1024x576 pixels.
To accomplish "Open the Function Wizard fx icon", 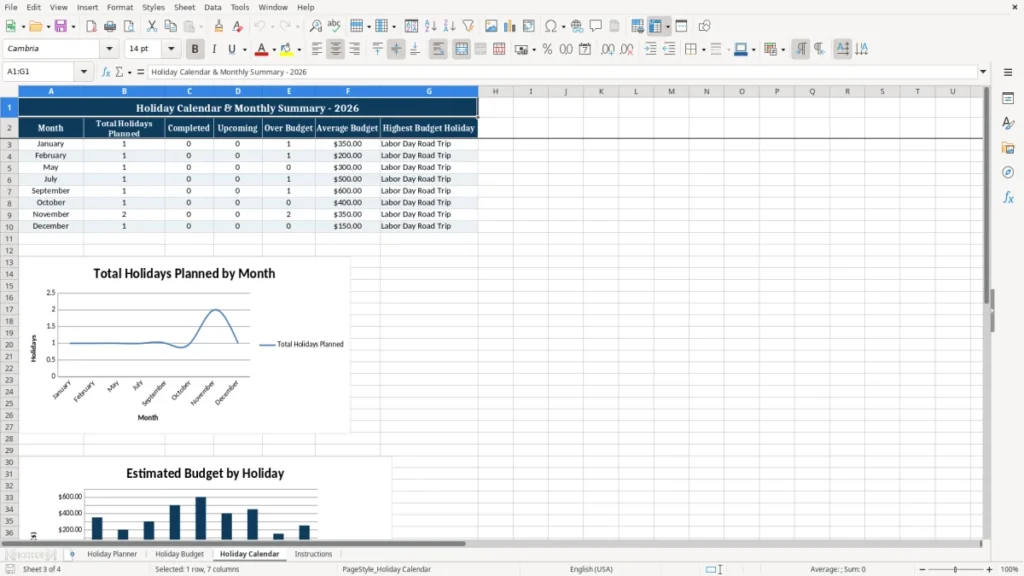I will (x=106, y=72).
